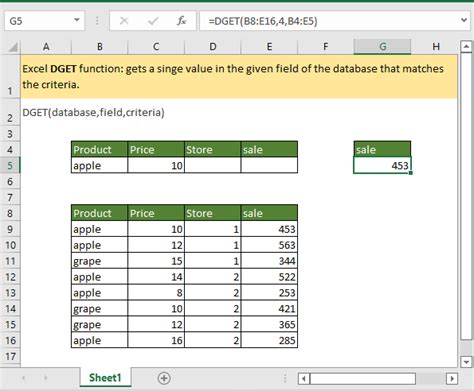Screen dimensions: 474x391
Task: Click the sheet tab bar splitter dots
Action: pyautogui.click(x=285, y=378)
